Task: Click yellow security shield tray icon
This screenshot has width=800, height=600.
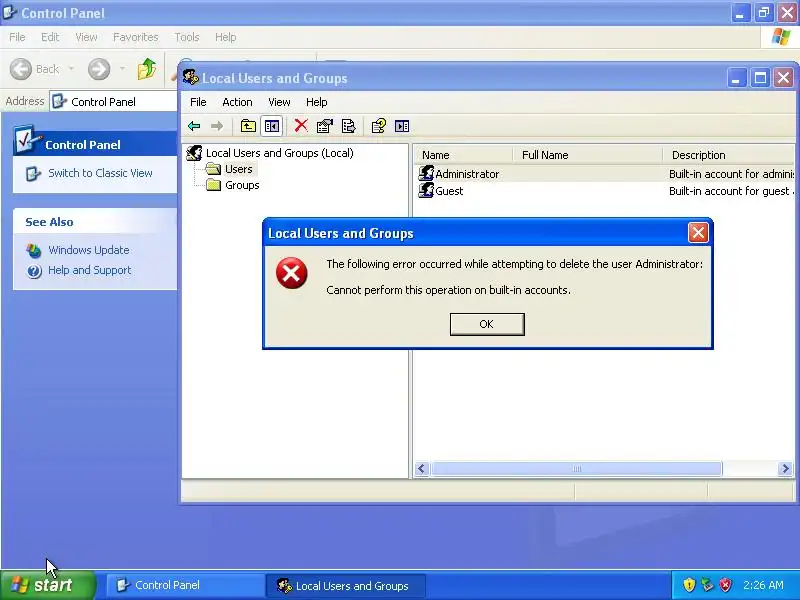Action: tap(689, 585)
